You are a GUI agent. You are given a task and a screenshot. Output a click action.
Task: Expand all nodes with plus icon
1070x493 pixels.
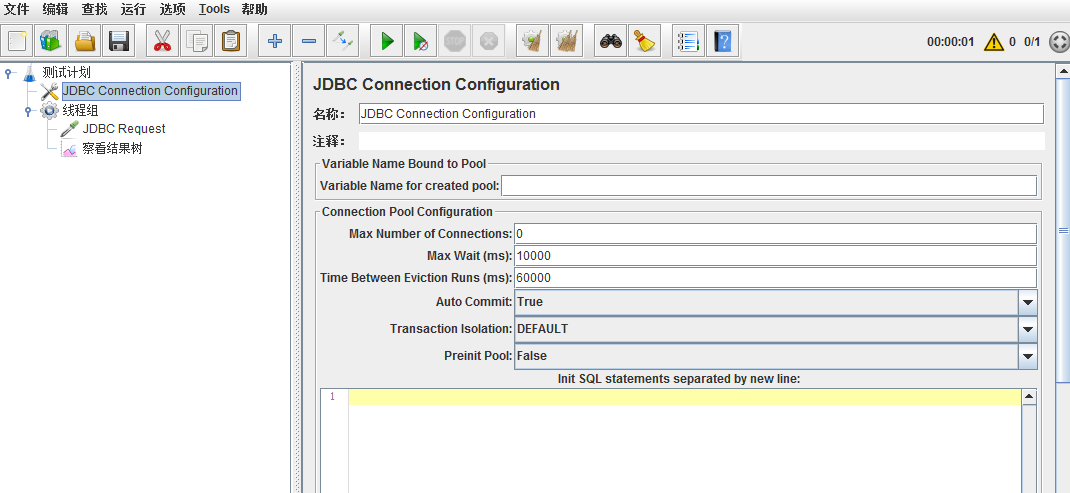tap(275, 42)
